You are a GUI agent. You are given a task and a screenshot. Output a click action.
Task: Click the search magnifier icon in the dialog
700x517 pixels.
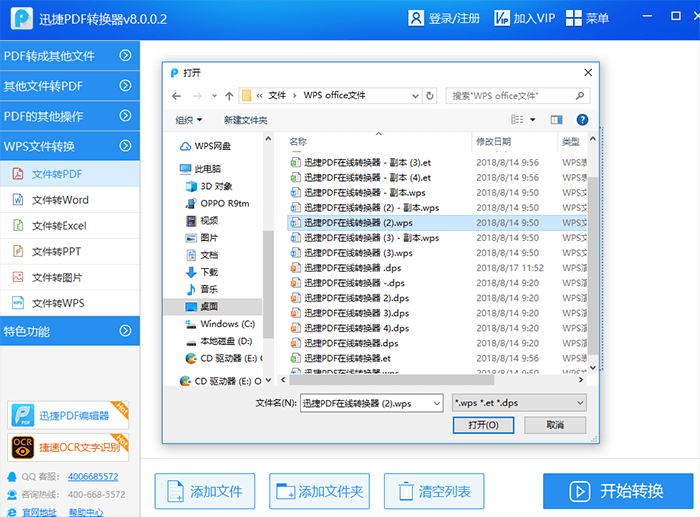tap(579, 96)
